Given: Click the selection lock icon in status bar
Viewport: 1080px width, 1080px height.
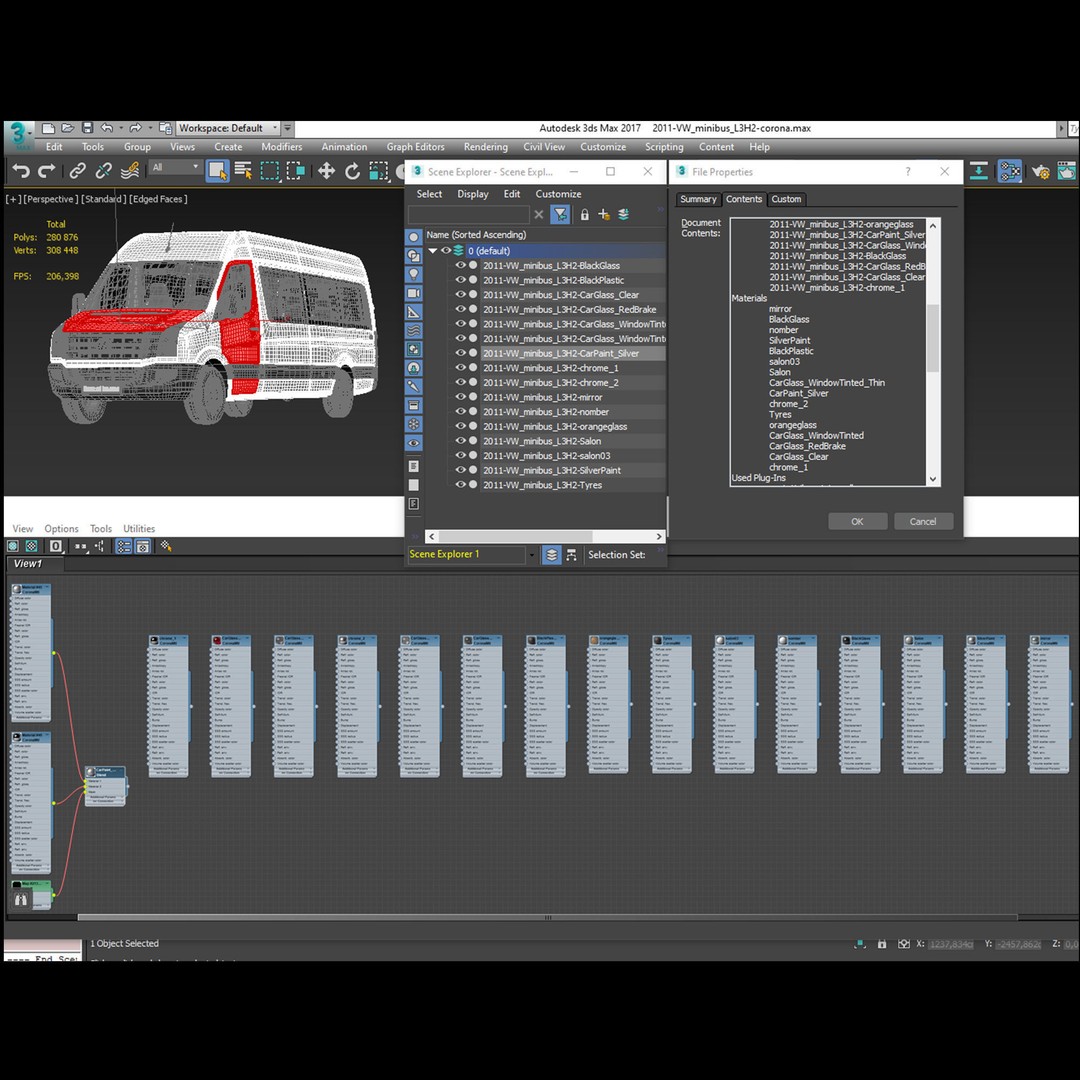Looking at the screenshot, I should click(x=882, y=944).
